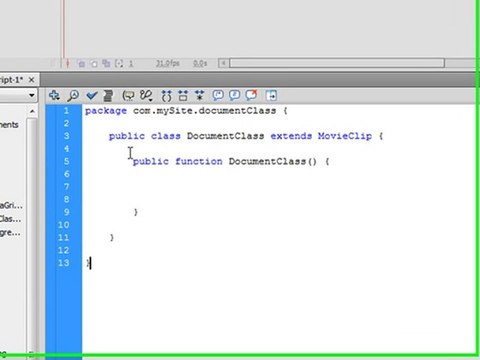Remove comment icon with red mark

click(x=252, y=95)
